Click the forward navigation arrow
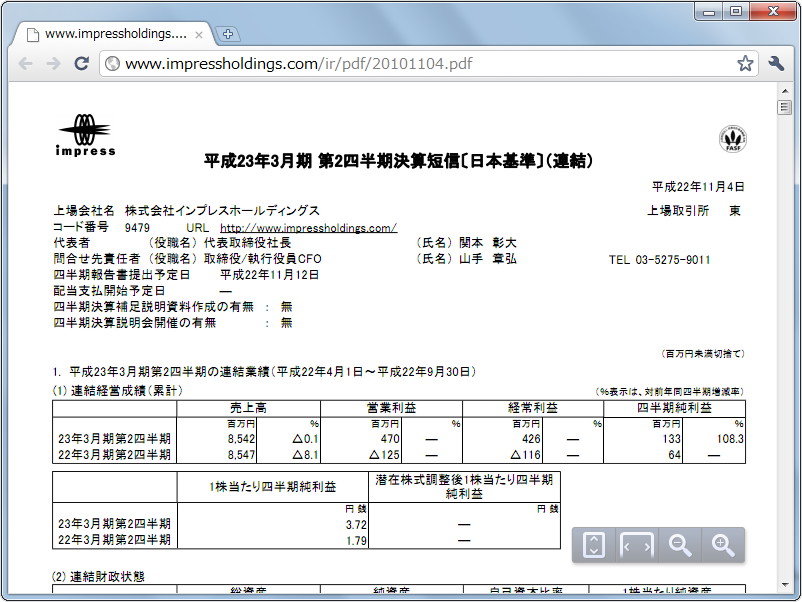This screenshot has width=802, height=602. pos(53,62)
